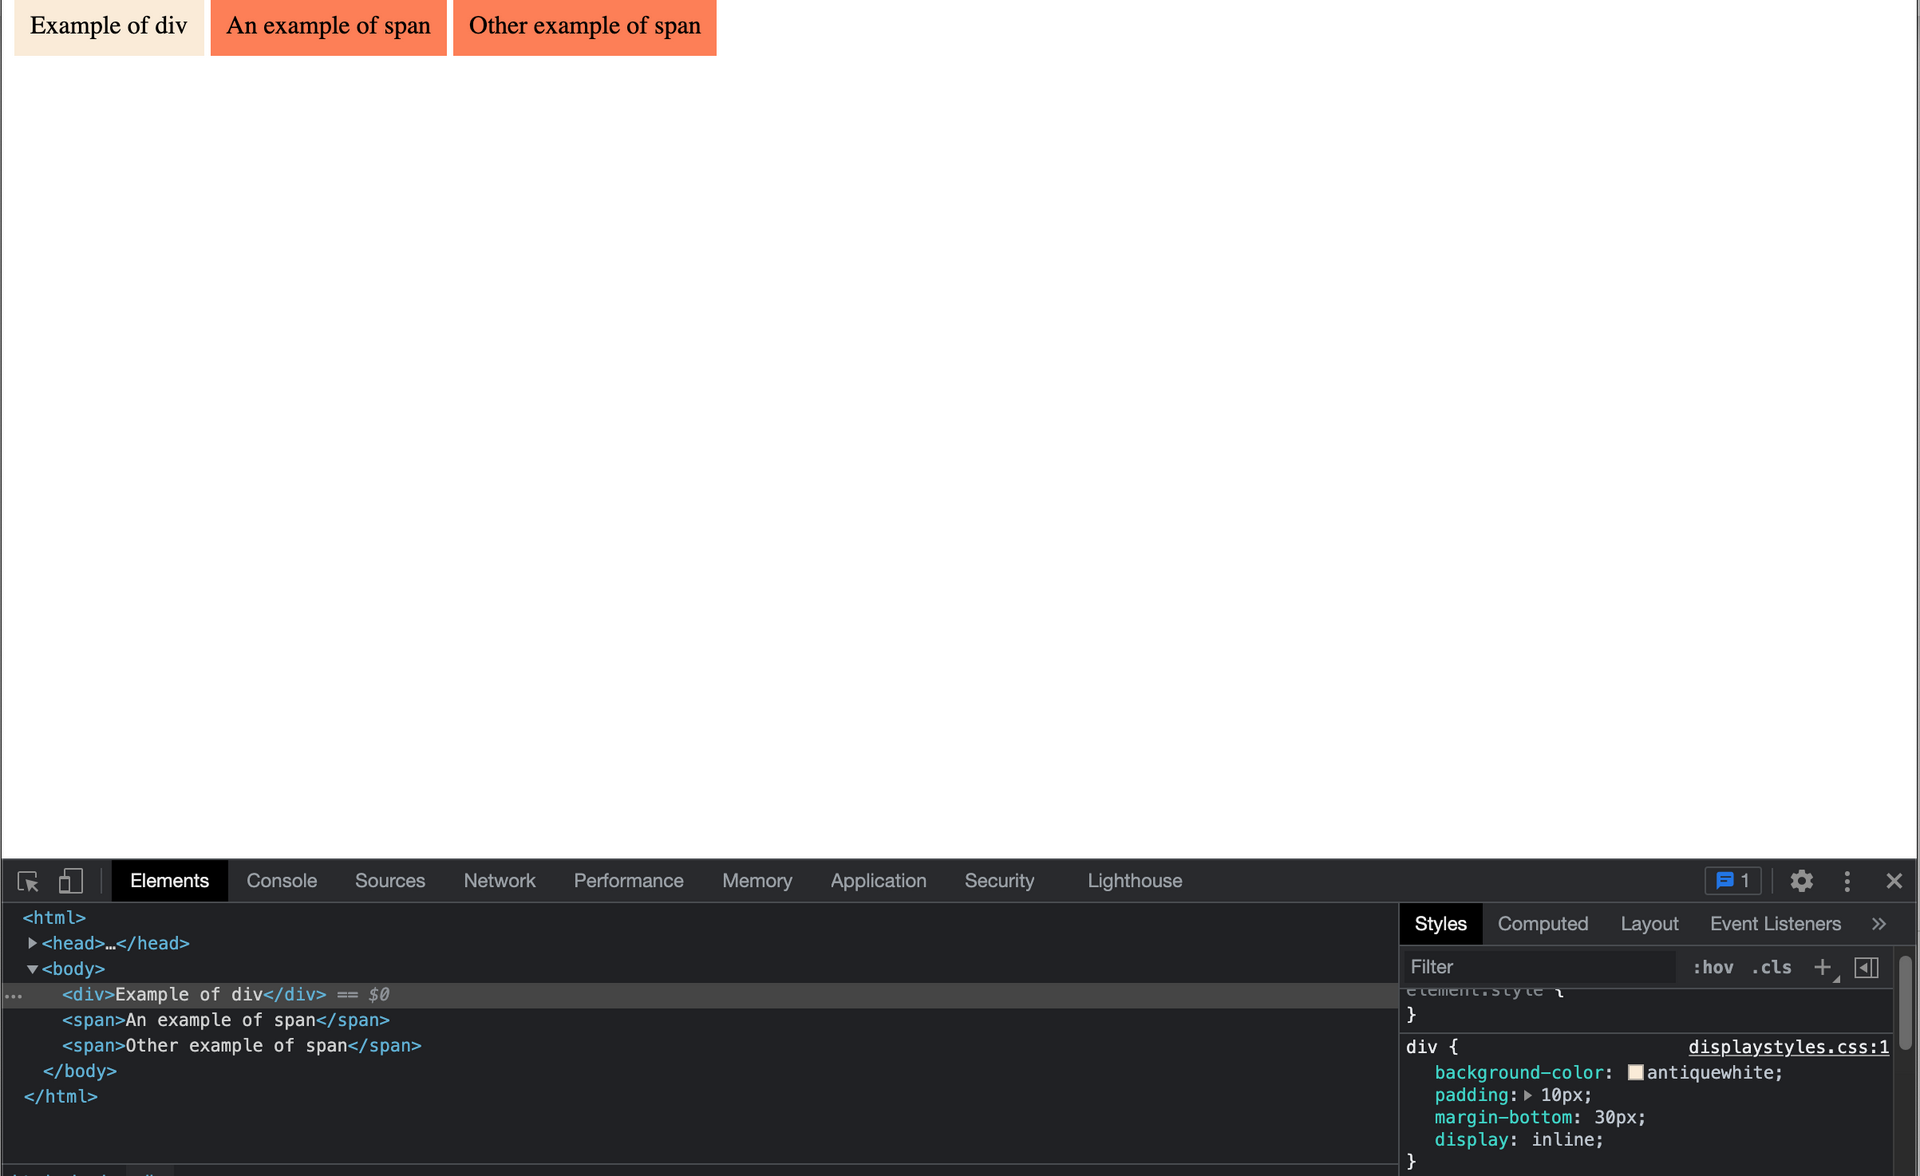Toggle the :hov element state panel
Image resolution: width=1920 pixels, height=1176 pixels.
[1712, 967]
